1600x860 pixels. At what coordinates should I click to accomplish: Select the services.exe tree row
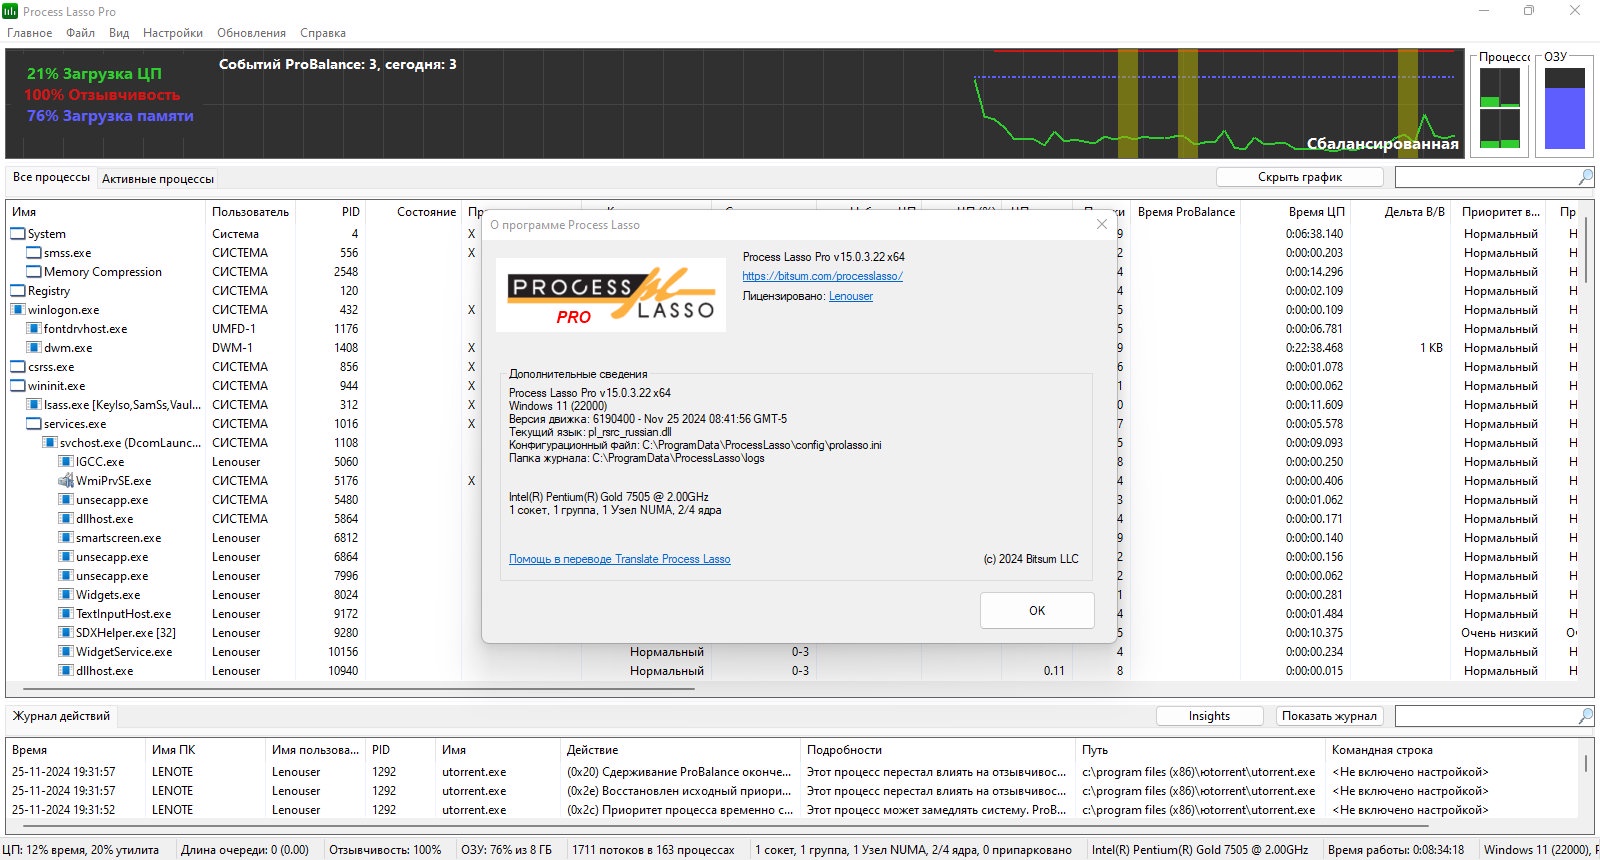click(x=74, y=424)
